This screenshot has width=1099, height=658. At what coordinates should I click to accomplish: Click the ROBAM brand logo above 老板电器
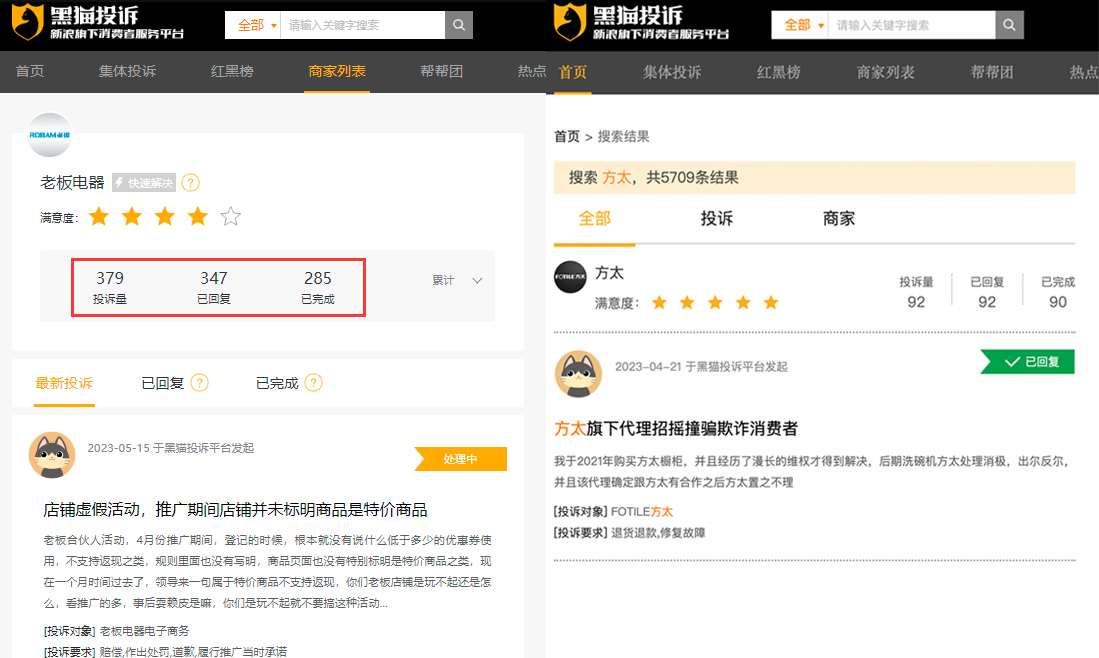(x=50, y=134)
